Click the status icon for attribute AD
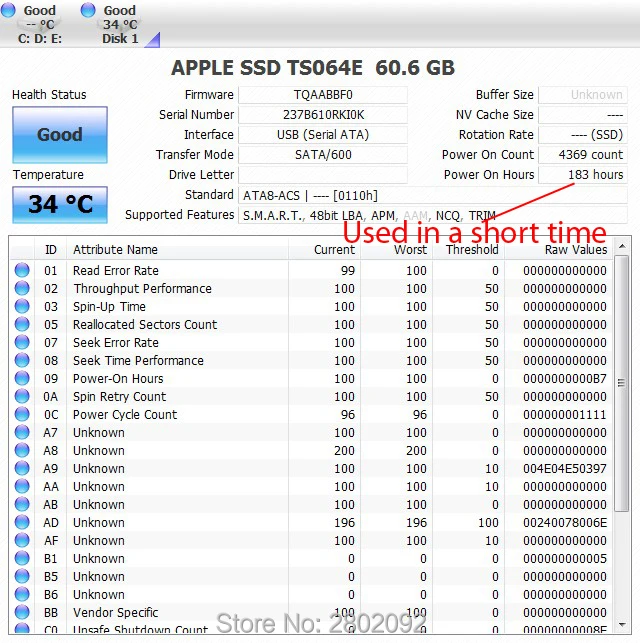 (22, 522)
